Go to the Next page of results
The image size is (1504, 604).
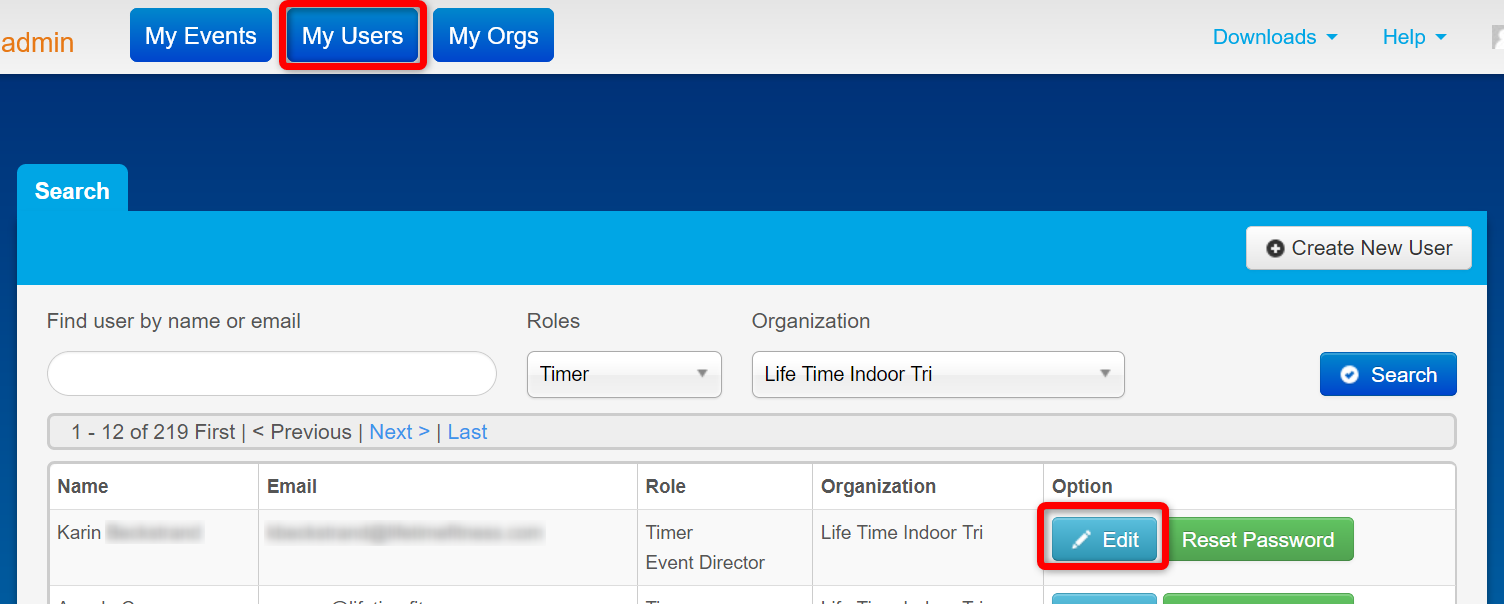click(399, 432)
